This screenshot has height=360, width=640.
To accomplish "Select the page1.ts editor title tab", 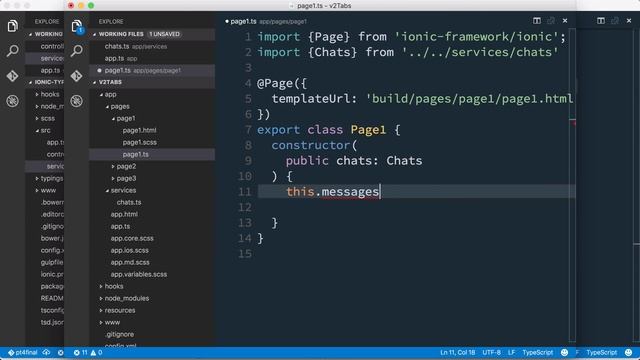I will click(265, 21).
